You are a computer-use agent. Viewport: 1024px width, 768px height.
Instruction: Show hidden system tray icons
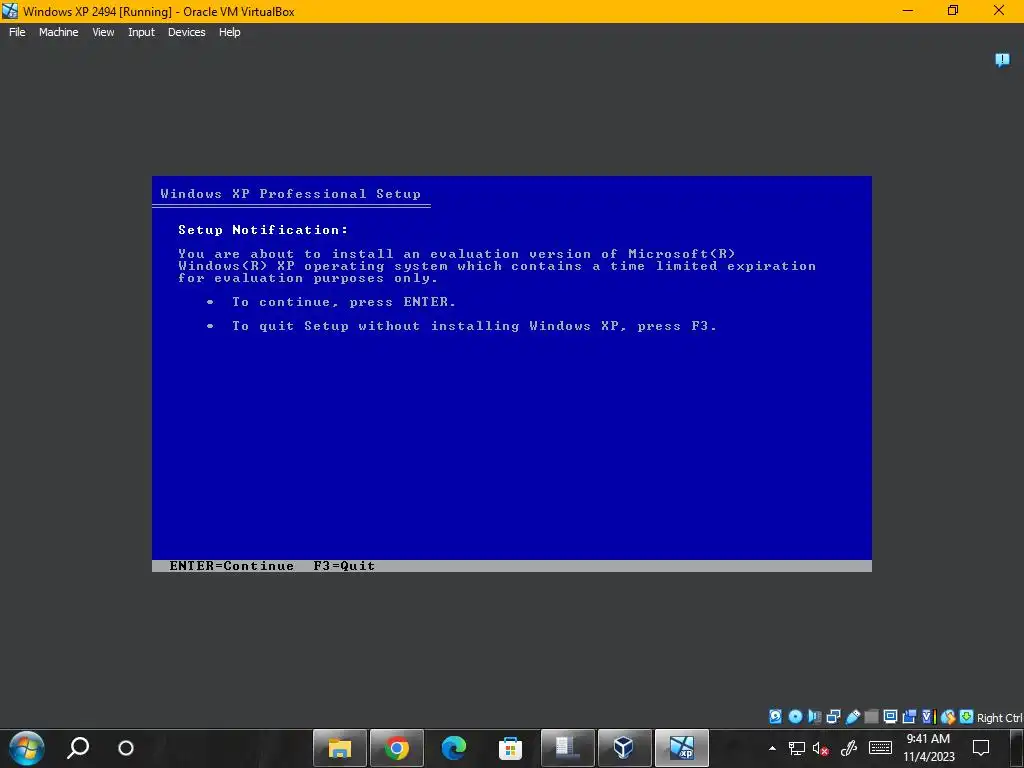[x=773, y=748]
